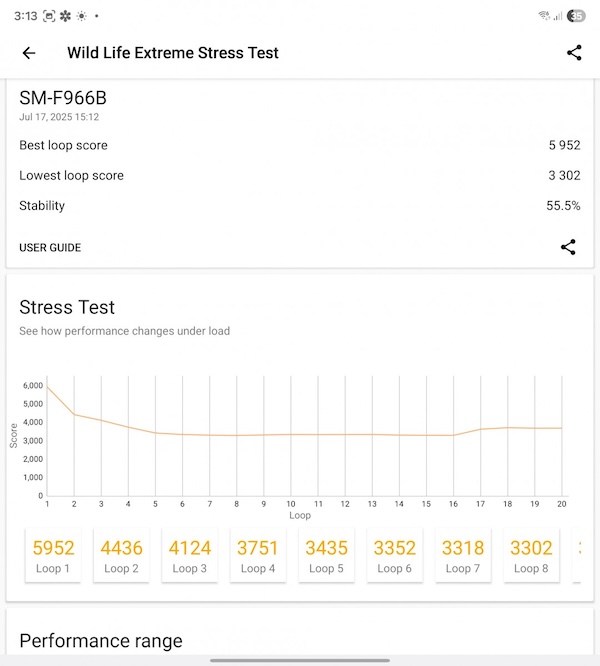Tap the Loop 3 score card 4124
600x666 pixels.
[189, 556]
